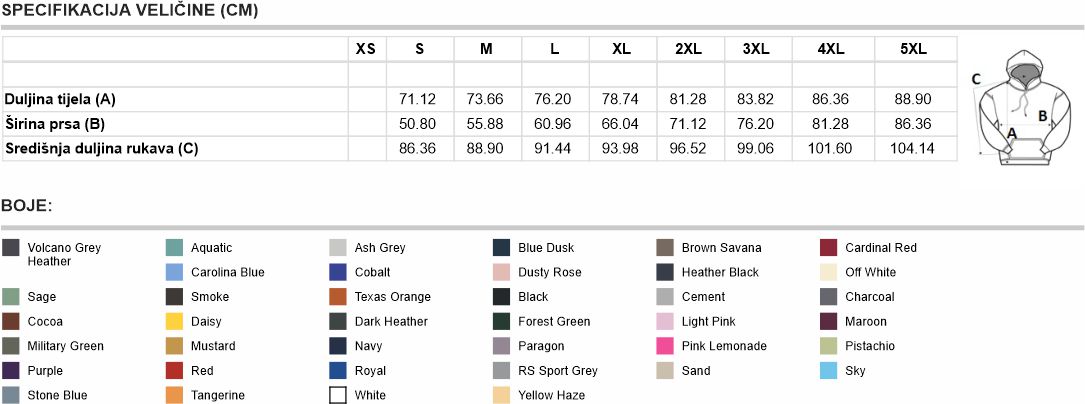Image resolution: width=1085 pixels, height=404 pixels.
Task: Select the Sky blue color swatch
Action: [x=828, y=371]
